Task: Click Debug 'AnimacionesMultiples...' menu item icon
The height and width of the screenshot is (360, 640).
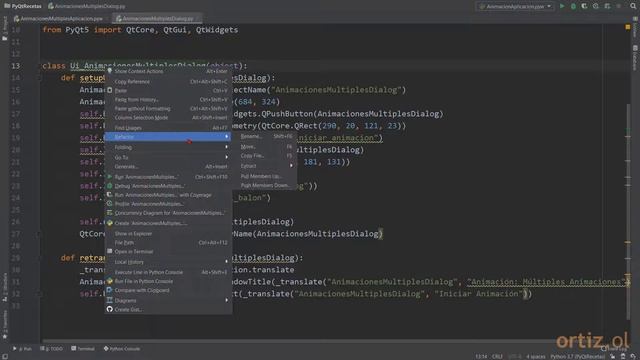Action: tap(109, 186)
